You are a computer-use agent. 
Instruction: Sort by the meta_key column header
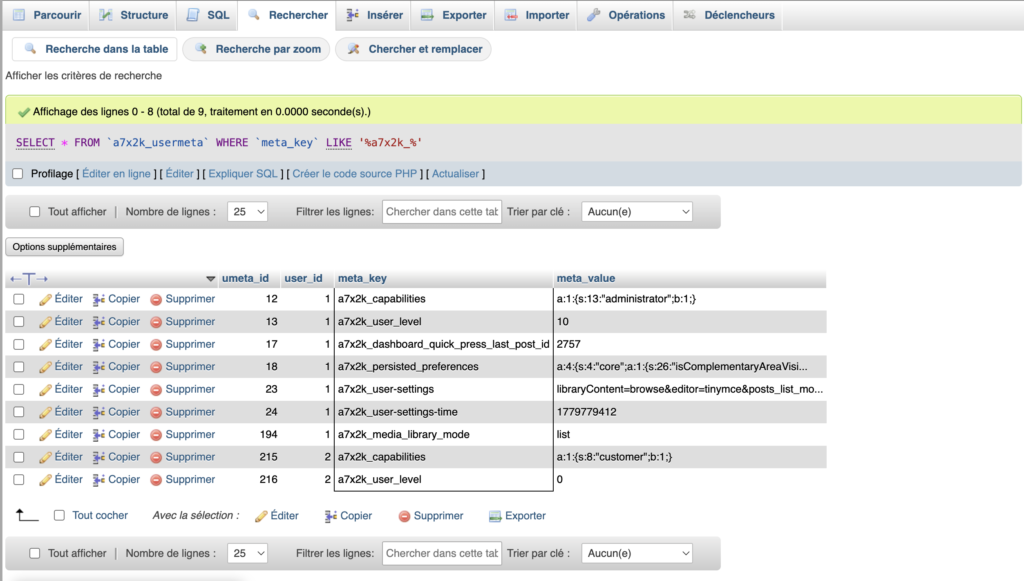362,278
